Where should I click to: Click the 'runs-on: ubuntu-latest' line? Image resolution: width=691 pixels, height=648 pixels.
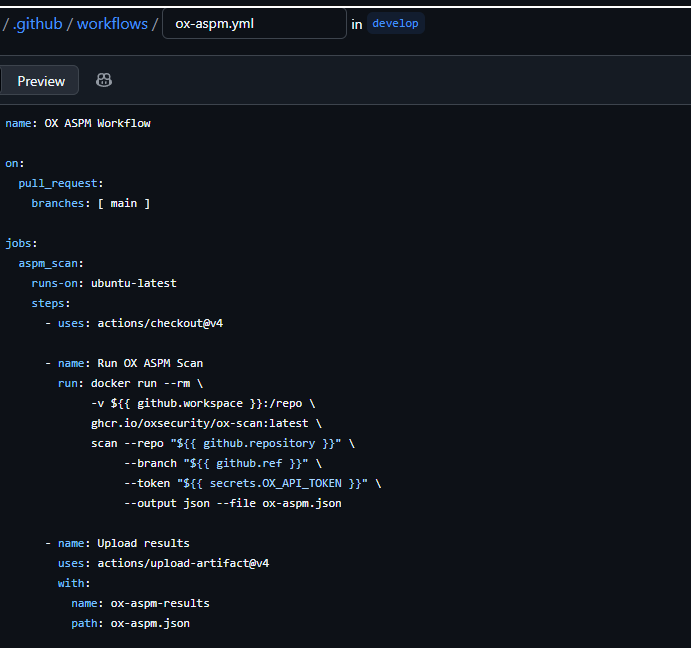tap(104, 283)
